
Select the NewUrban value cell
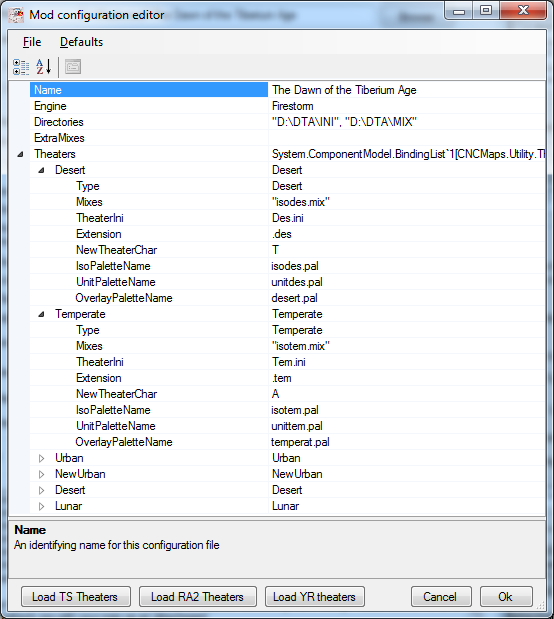pos(407,474)
